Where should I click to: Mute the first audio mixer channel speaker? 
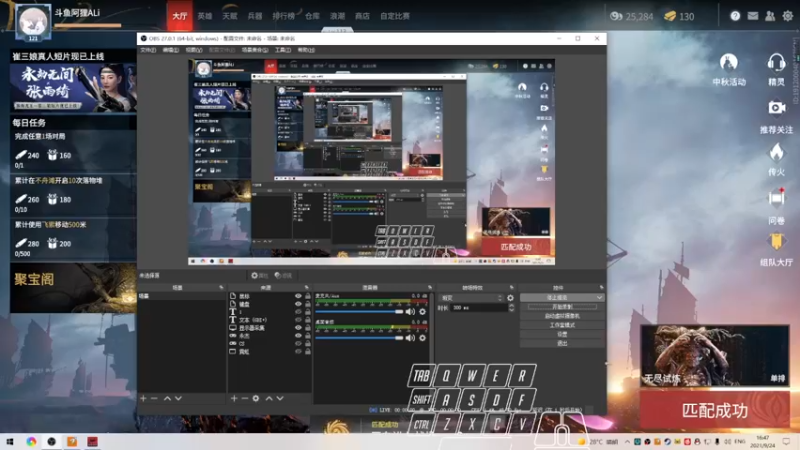click(x=410, y=311)
